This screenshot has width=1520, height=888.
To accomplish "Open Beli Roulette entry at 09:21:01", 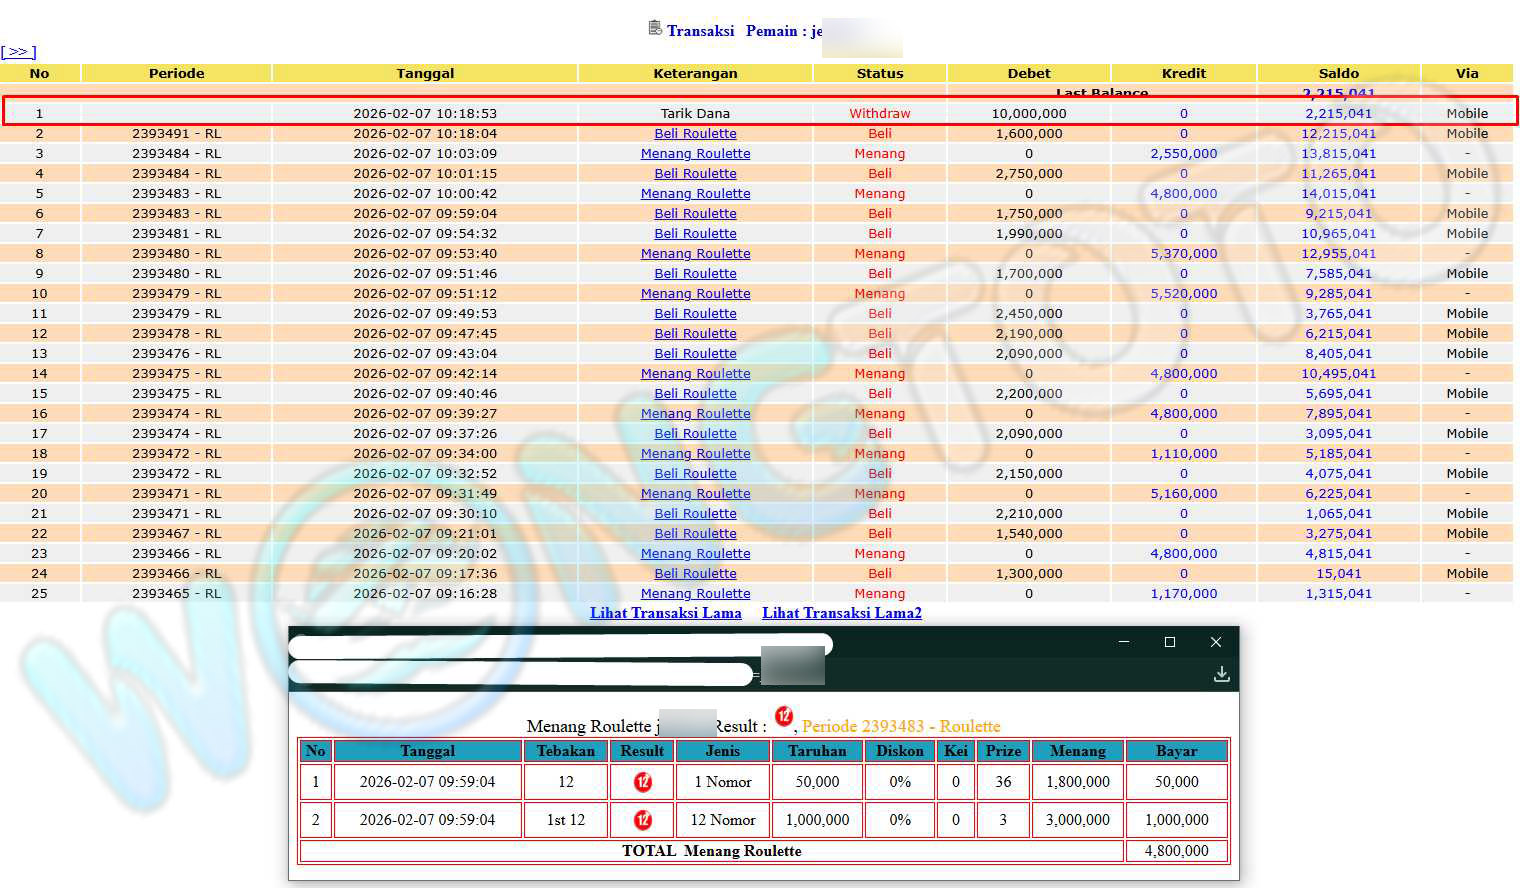I will 695,533.
